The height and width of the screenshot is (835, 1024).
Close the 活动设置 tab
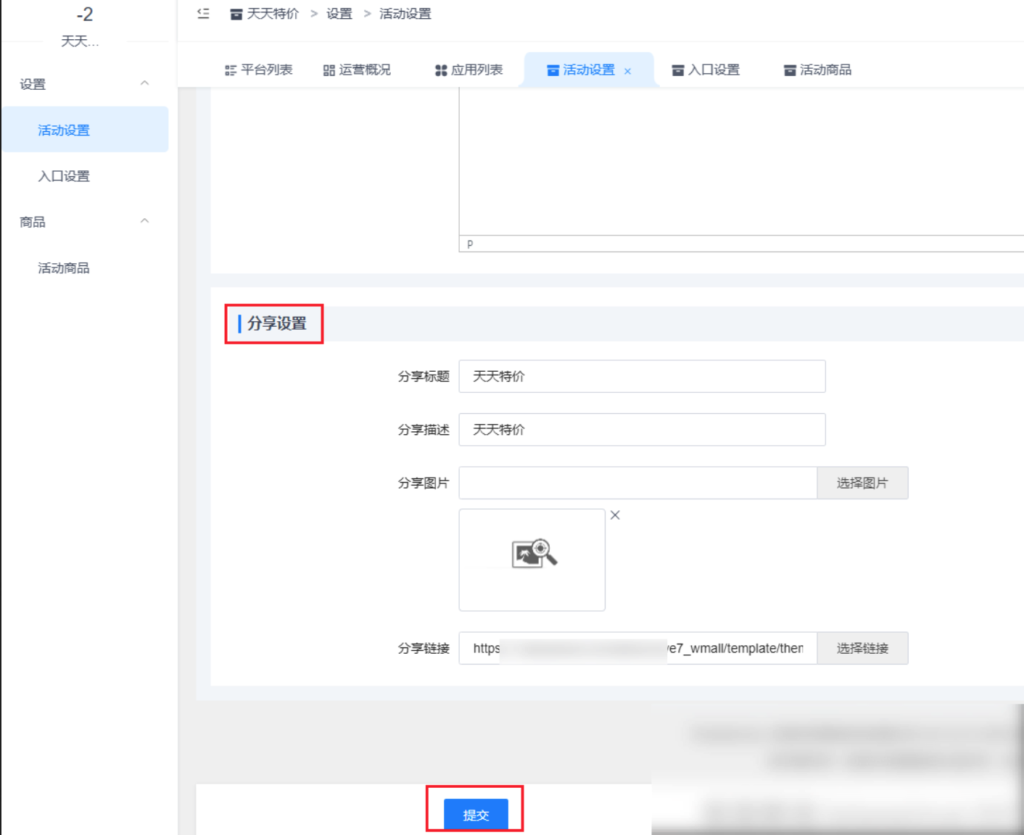pos(628,71)
